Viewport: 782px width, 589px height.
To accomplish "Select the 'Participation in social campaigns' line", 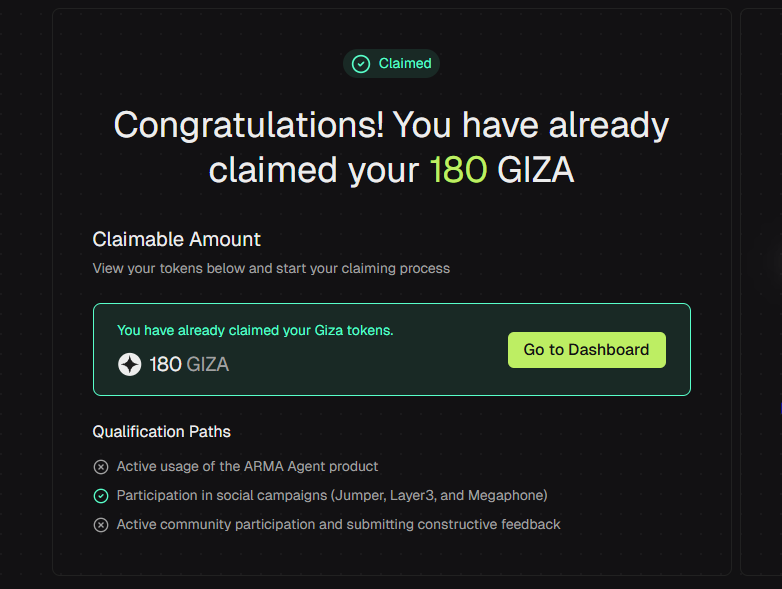I will click(332, 496).
